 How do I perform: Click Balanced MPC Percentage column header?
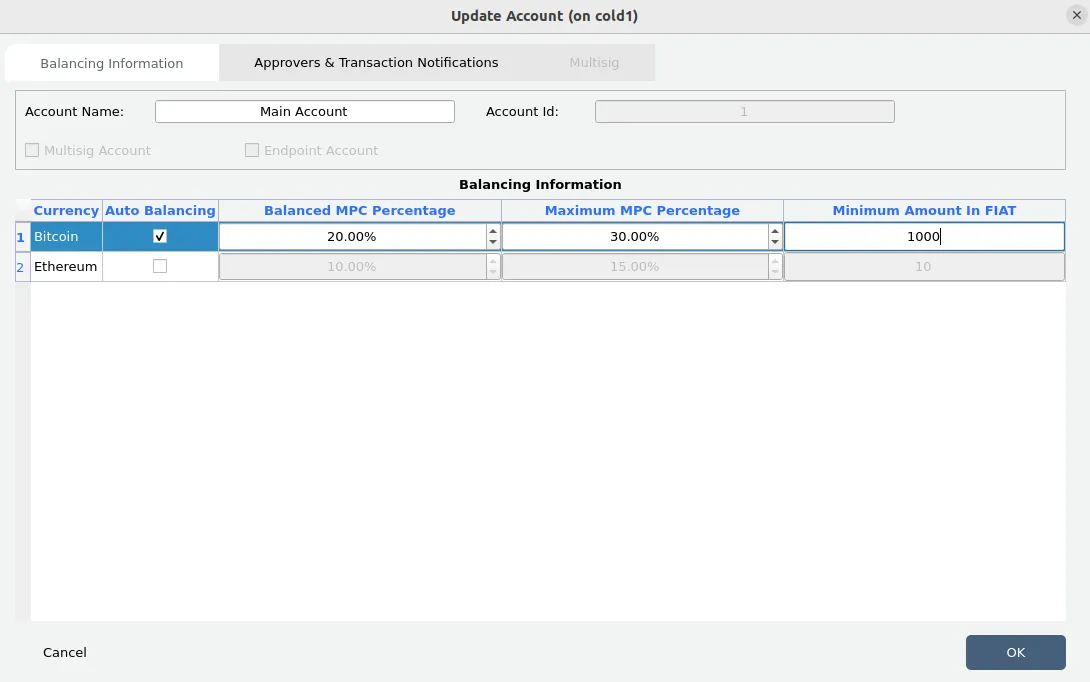point(359,211)
